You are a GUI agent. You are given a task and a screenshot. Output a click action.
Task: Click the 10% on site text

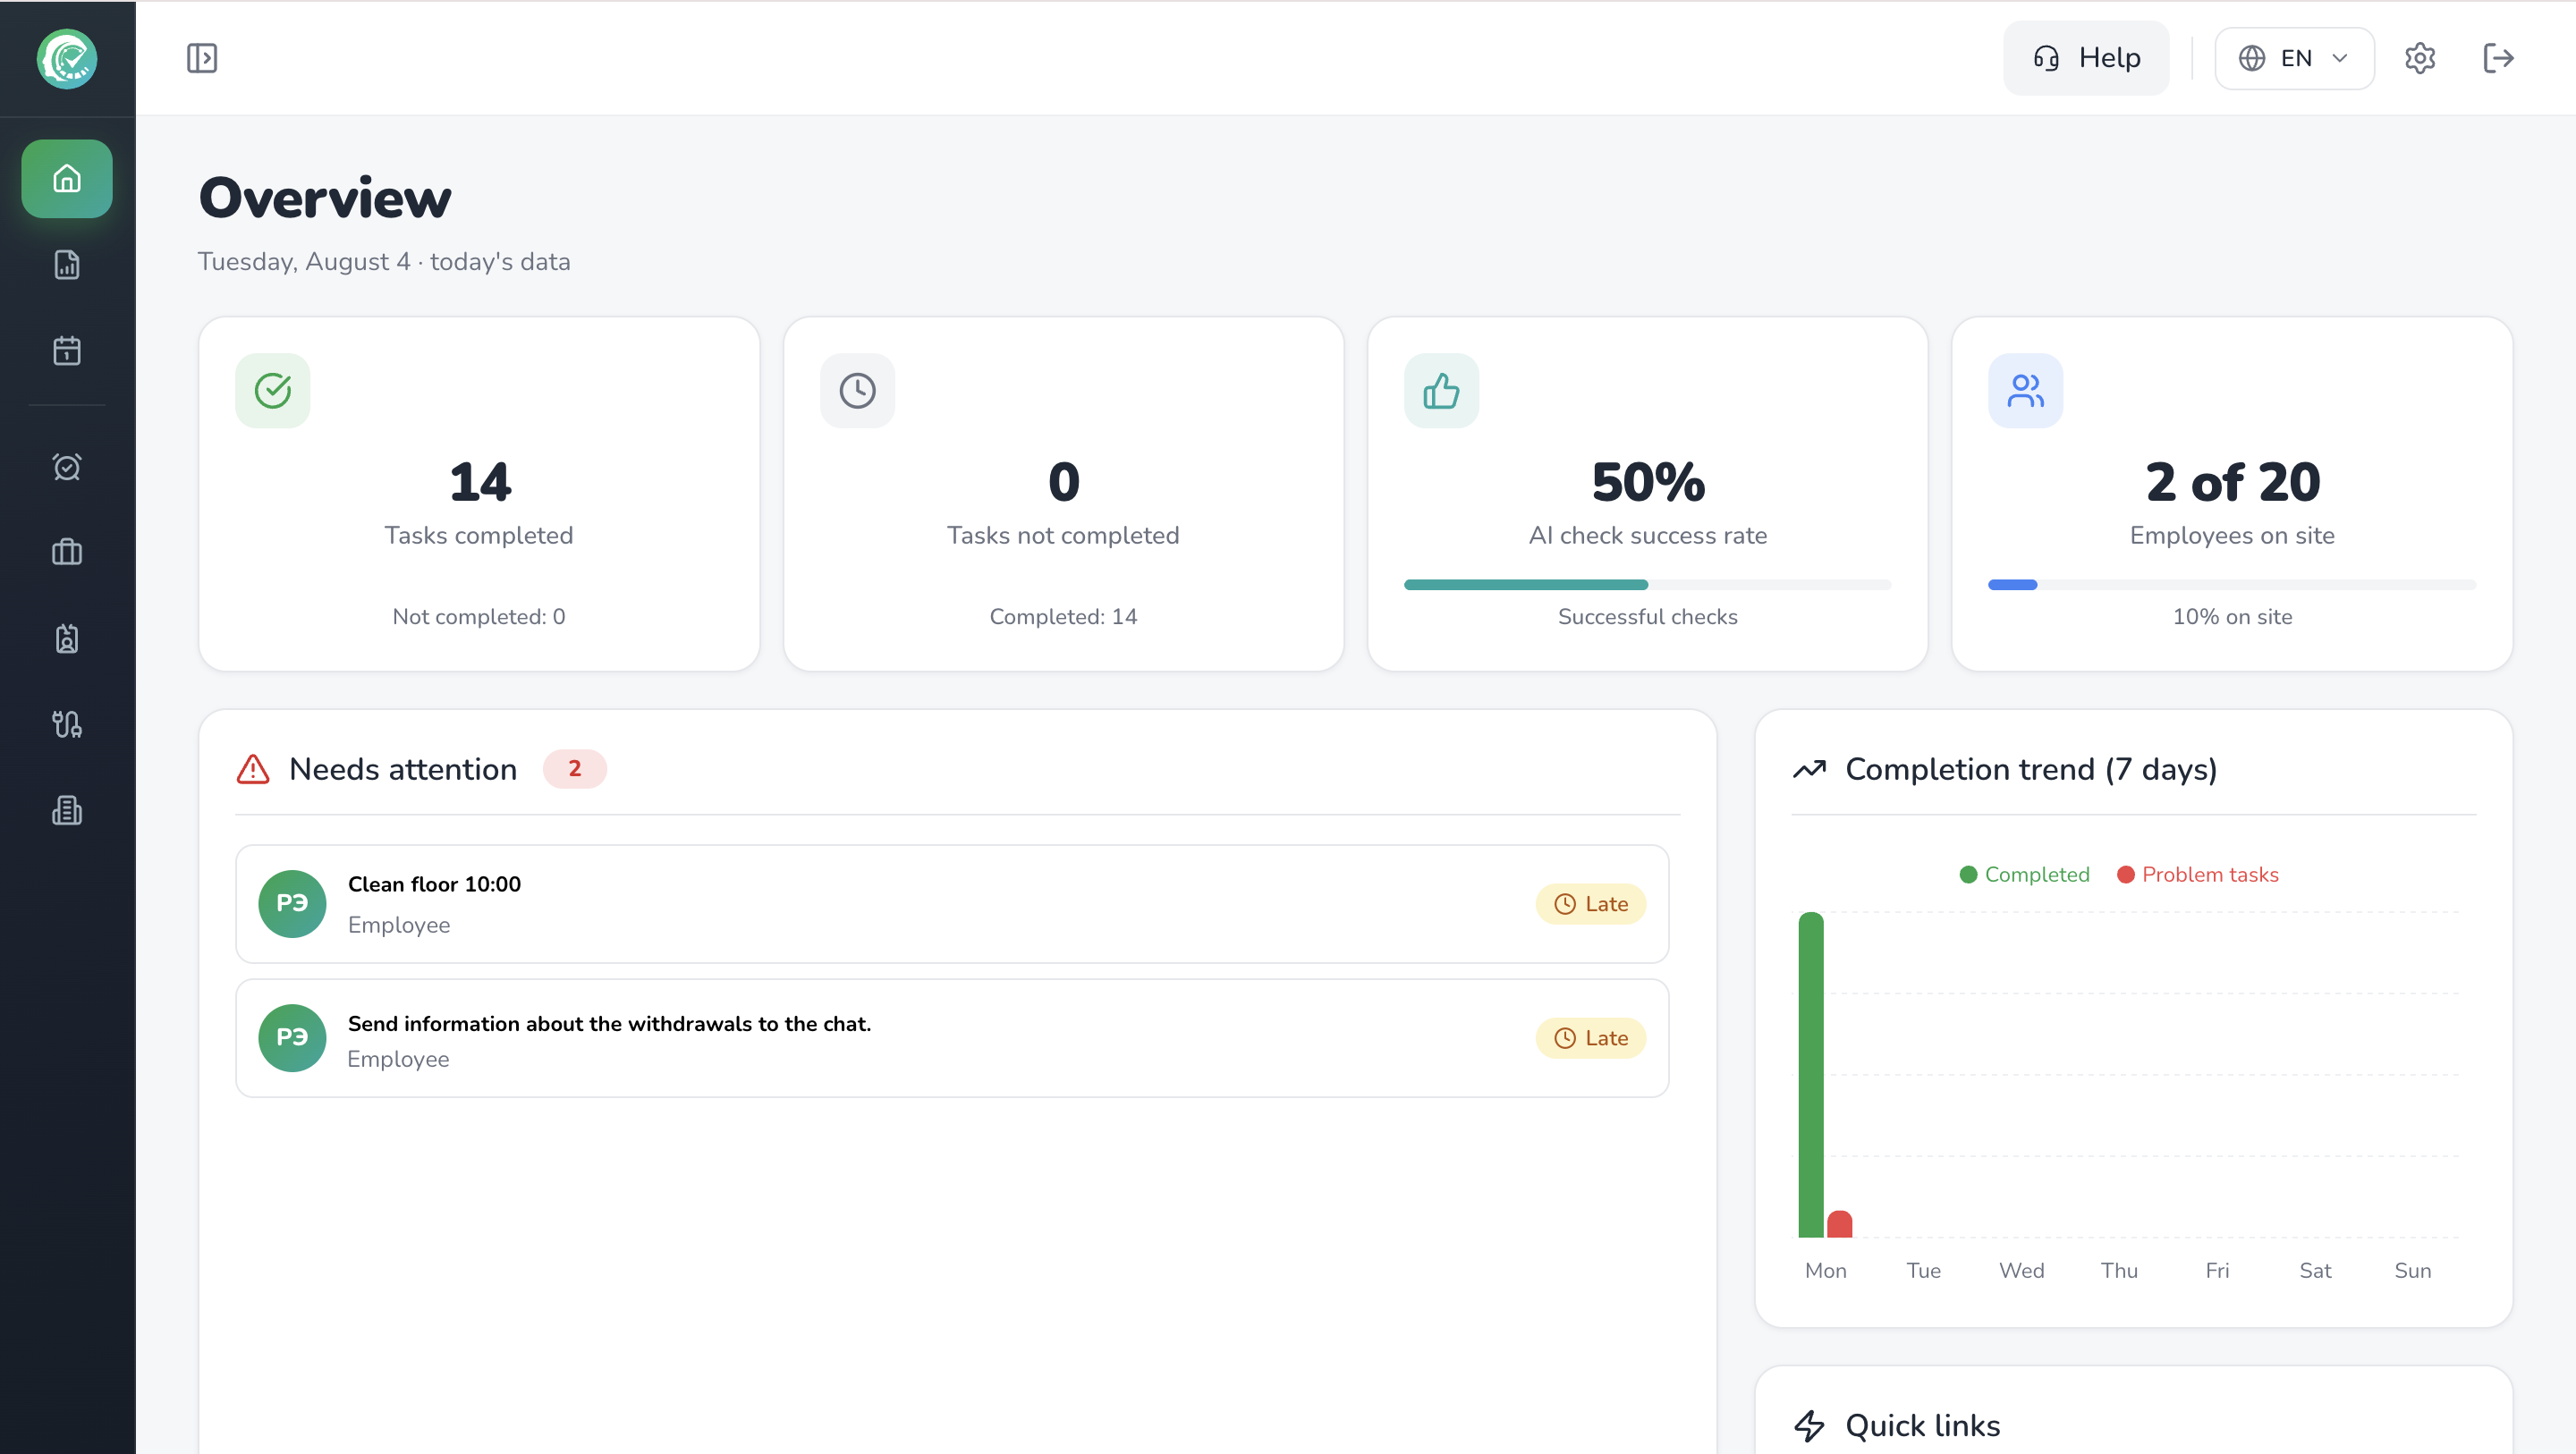[2232, 617]
